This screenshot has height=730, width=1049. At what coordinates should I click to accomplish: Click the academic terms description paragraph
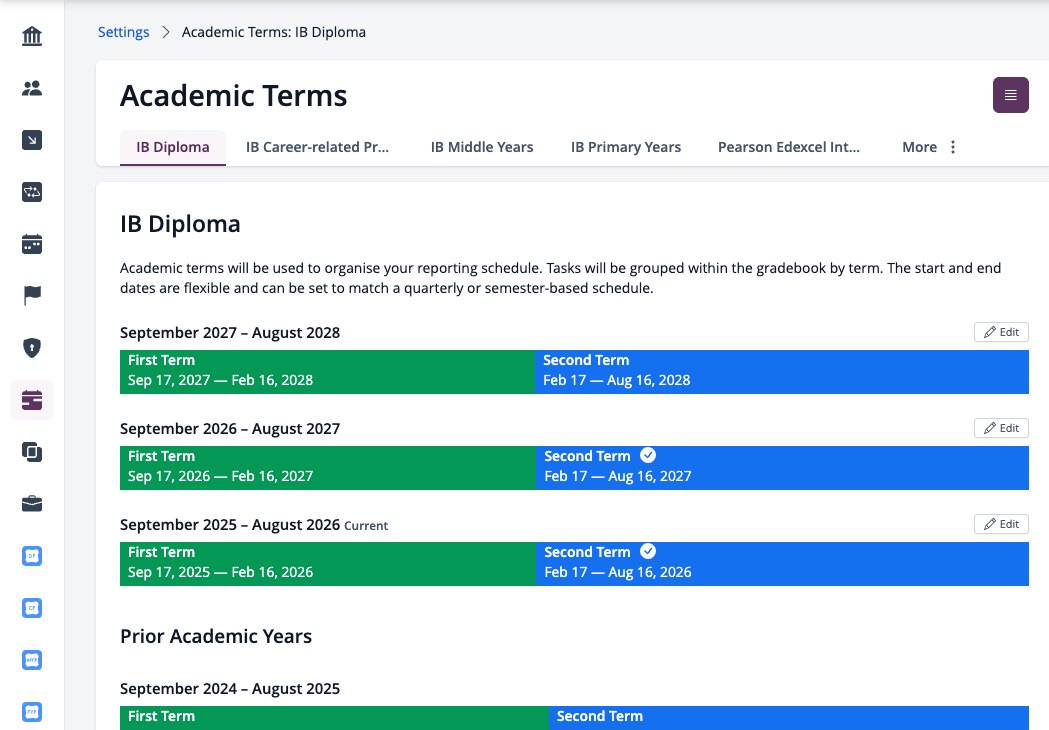pyautogui.click(x=561, y=278)
